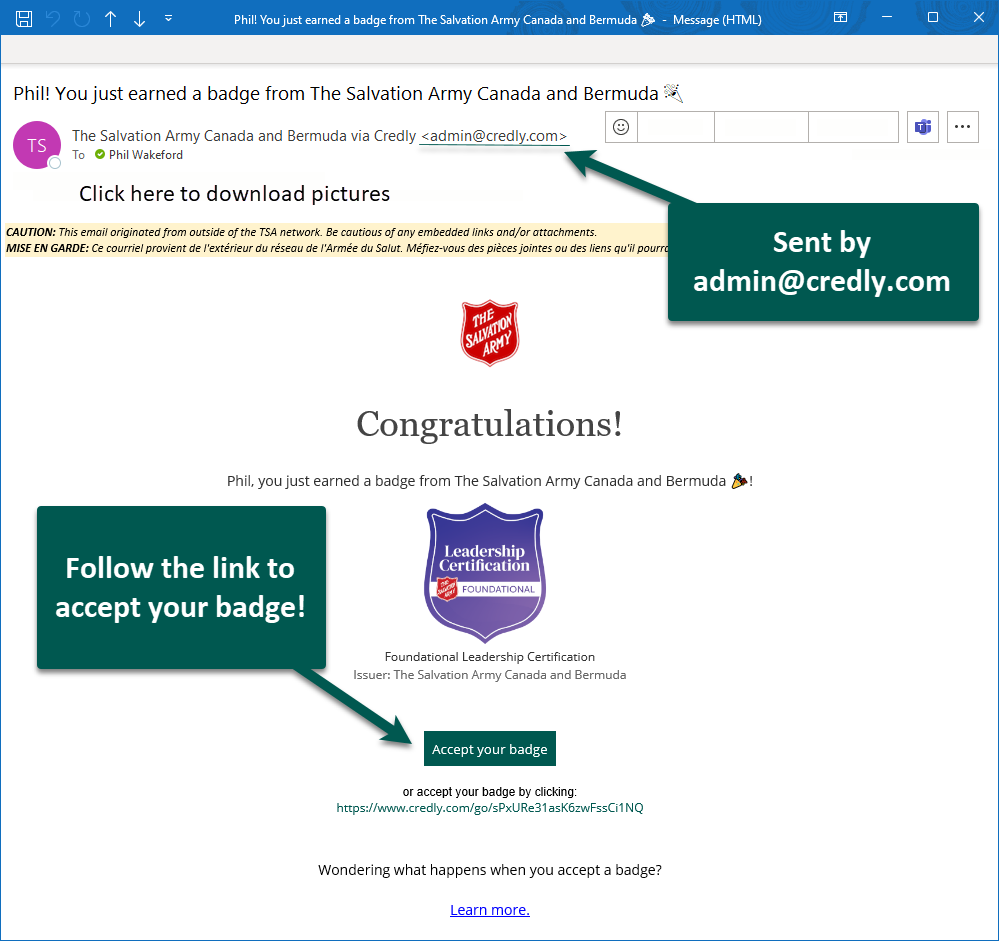Click the Accept your badge button

tap(489, 749)
